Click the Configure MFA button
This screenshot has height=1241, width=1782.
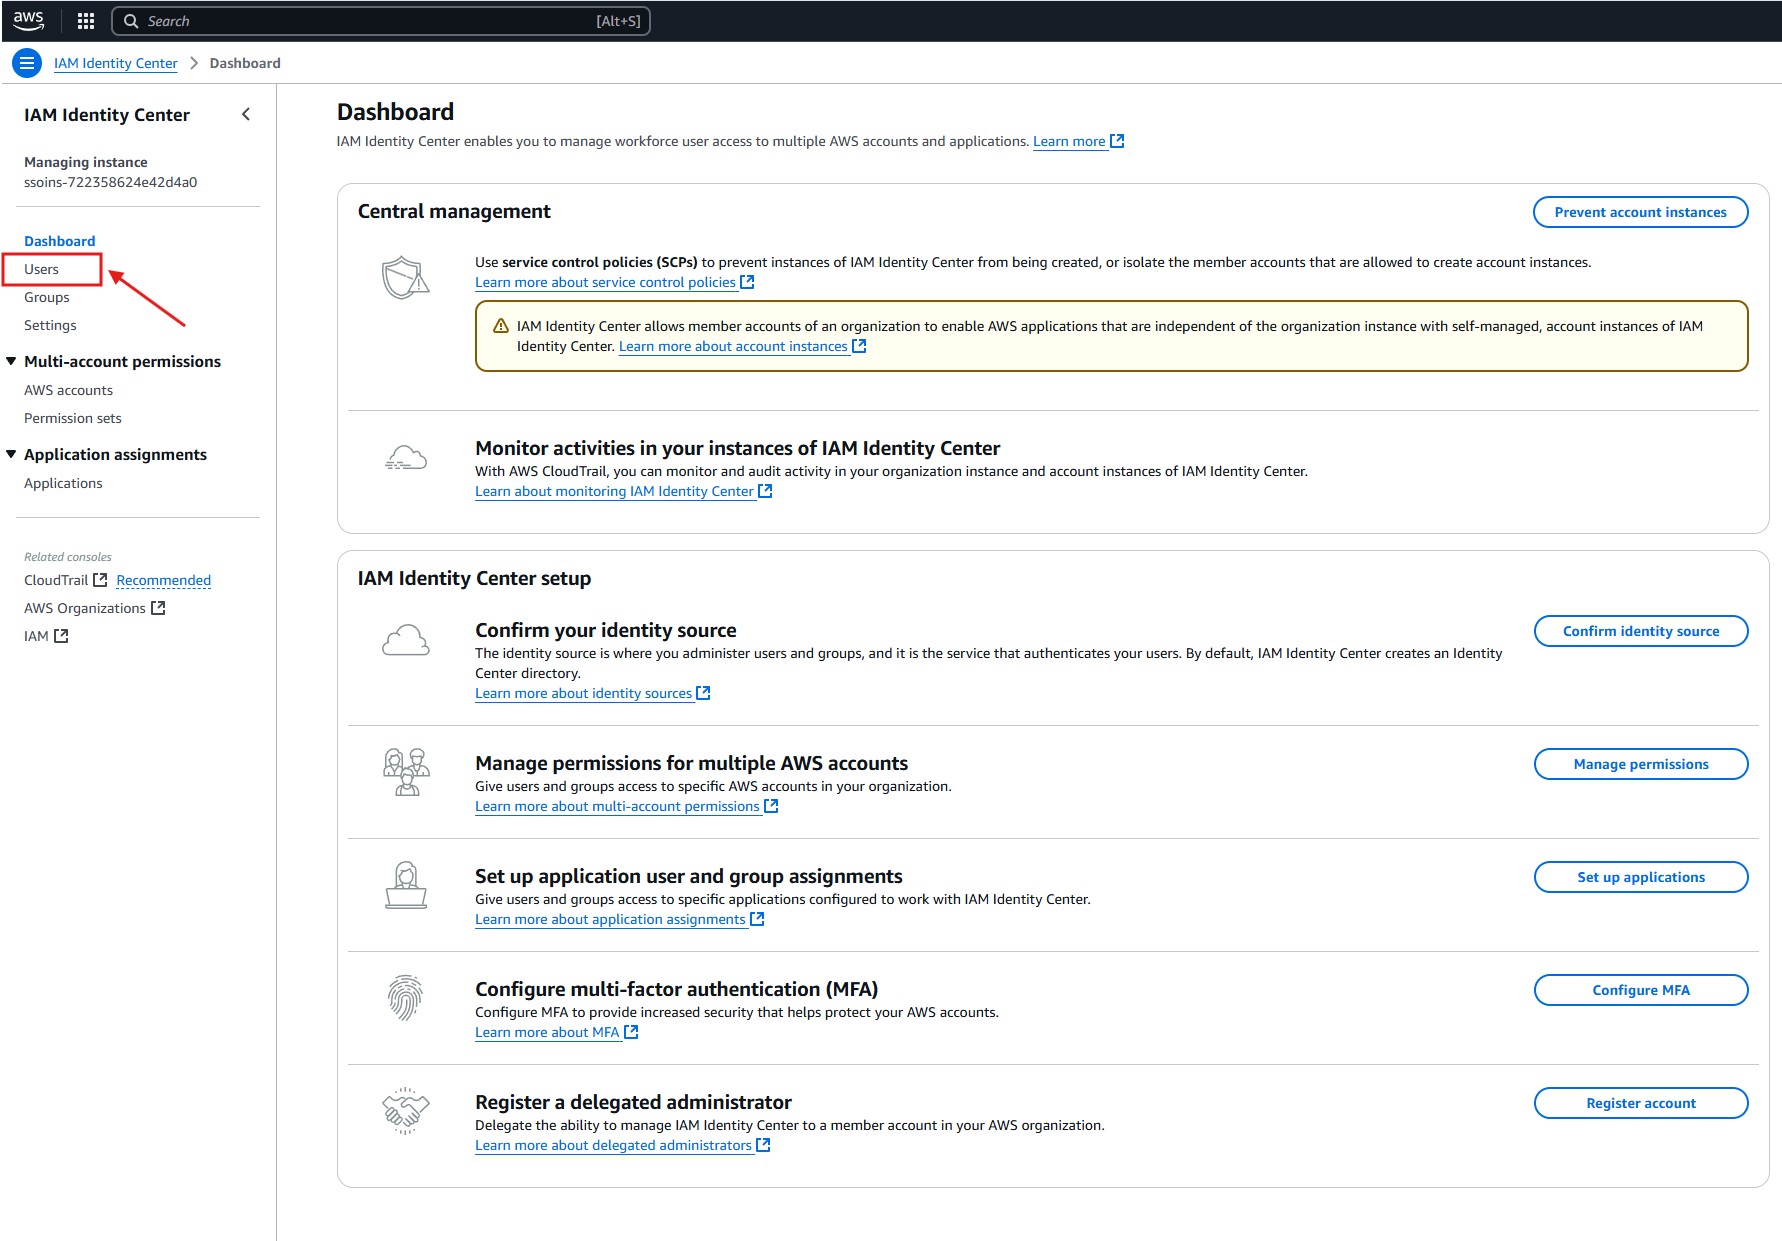point(1640,990)
